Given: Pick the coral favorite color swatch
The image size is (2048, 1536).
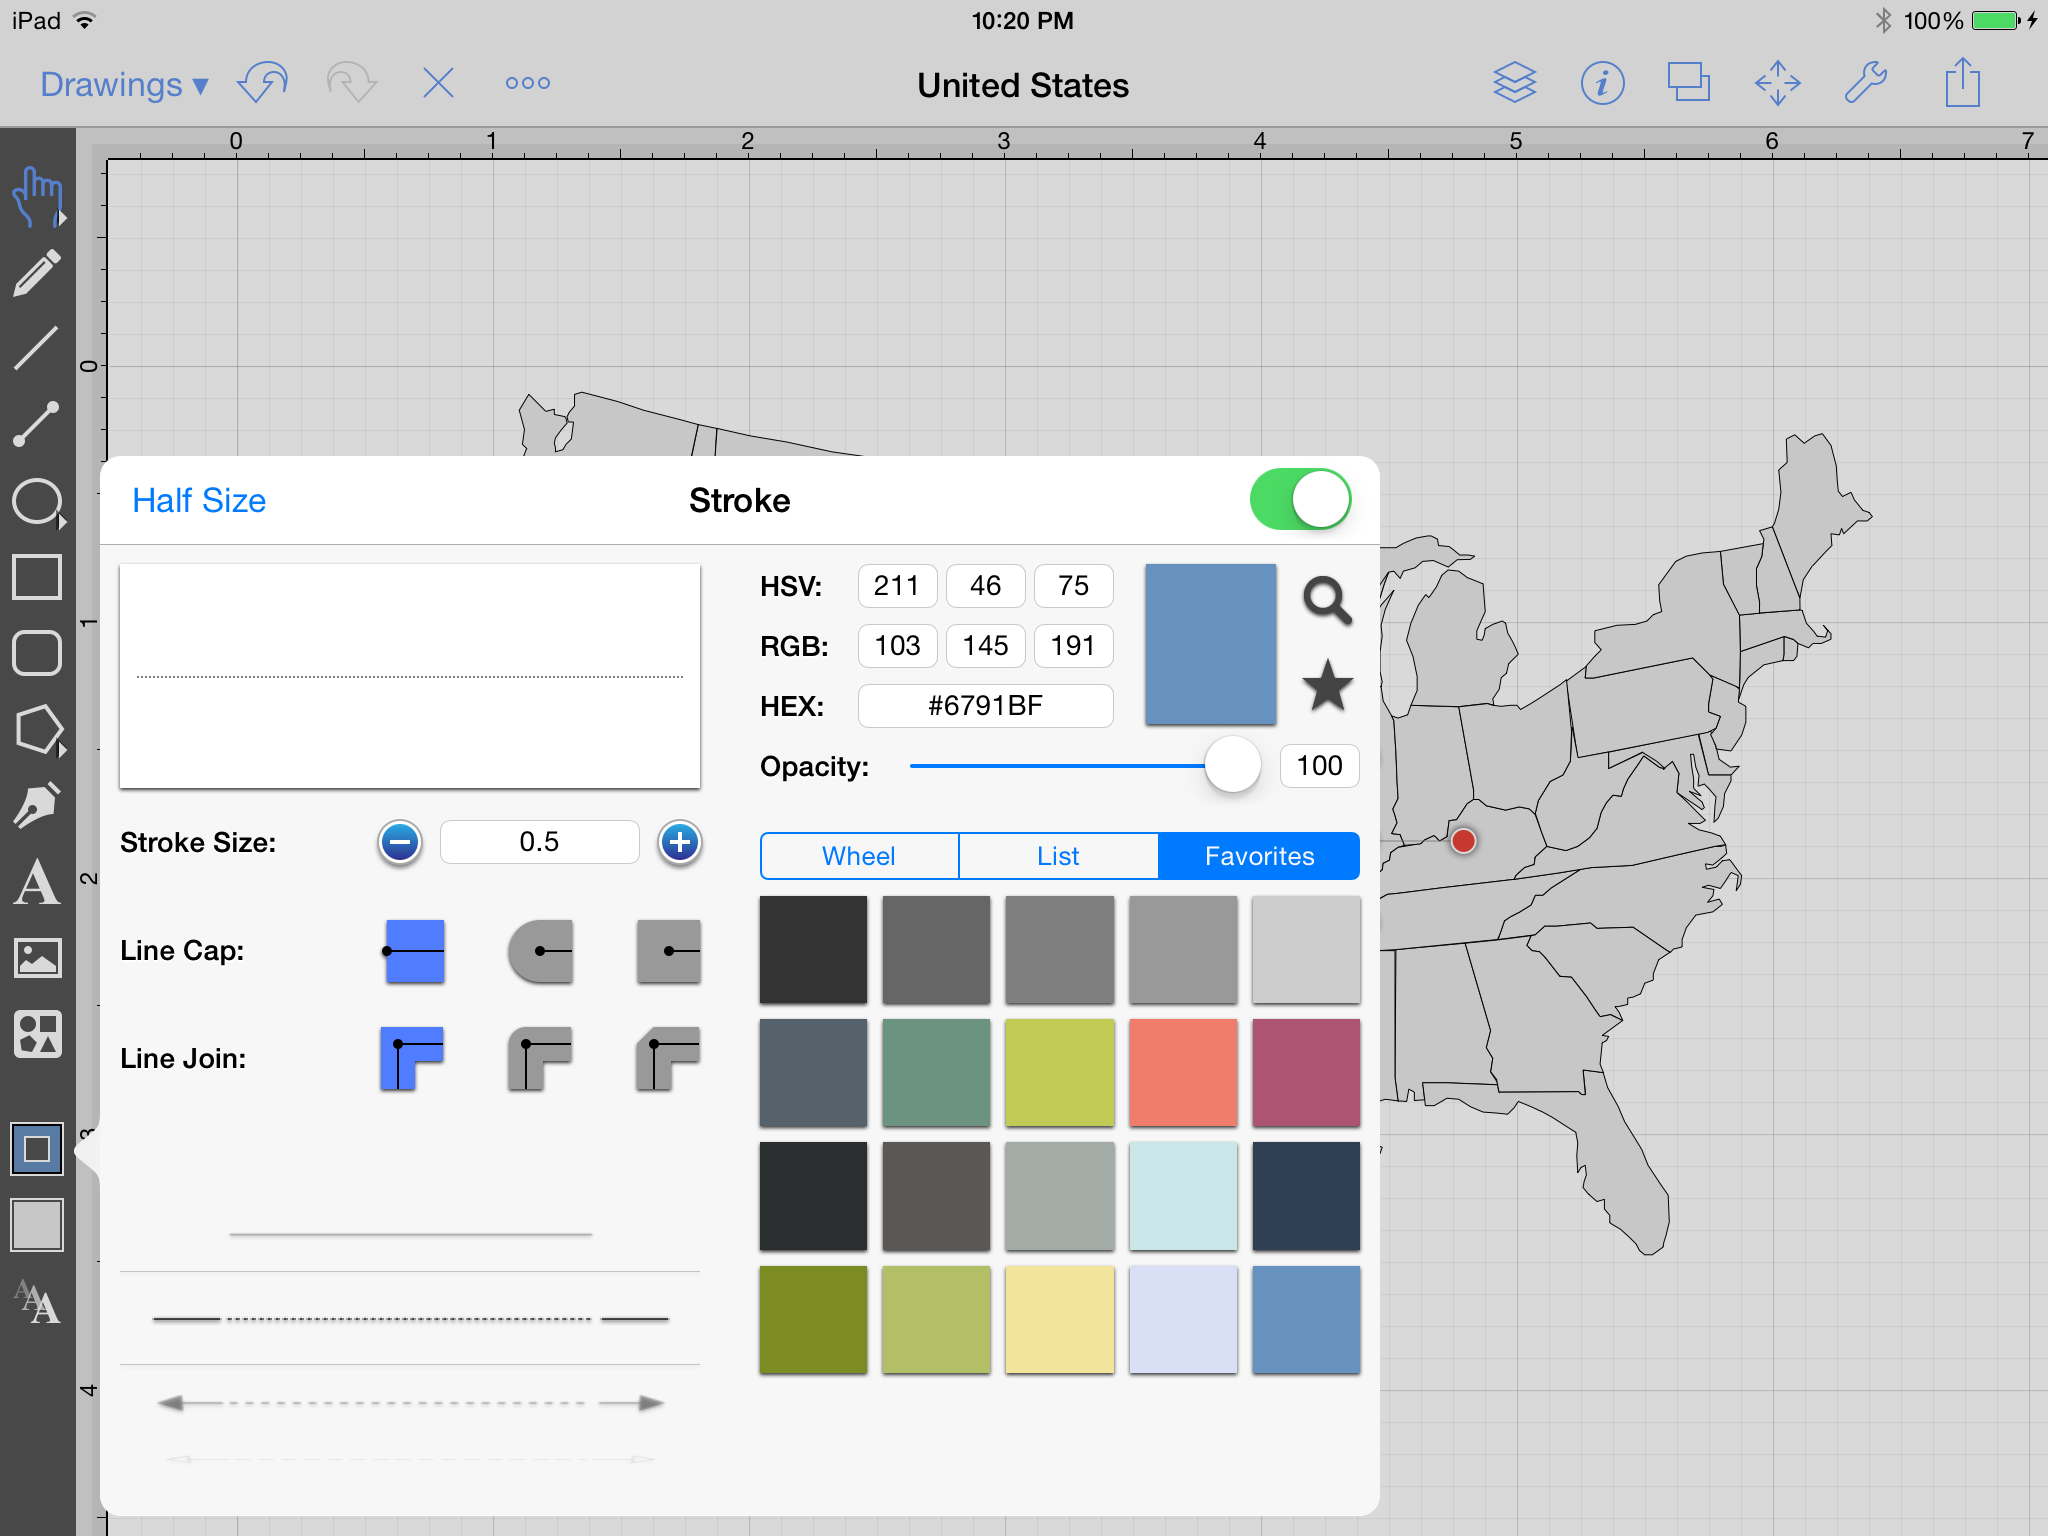Looking at the screenshot, I should (x=1183, y=1073).
